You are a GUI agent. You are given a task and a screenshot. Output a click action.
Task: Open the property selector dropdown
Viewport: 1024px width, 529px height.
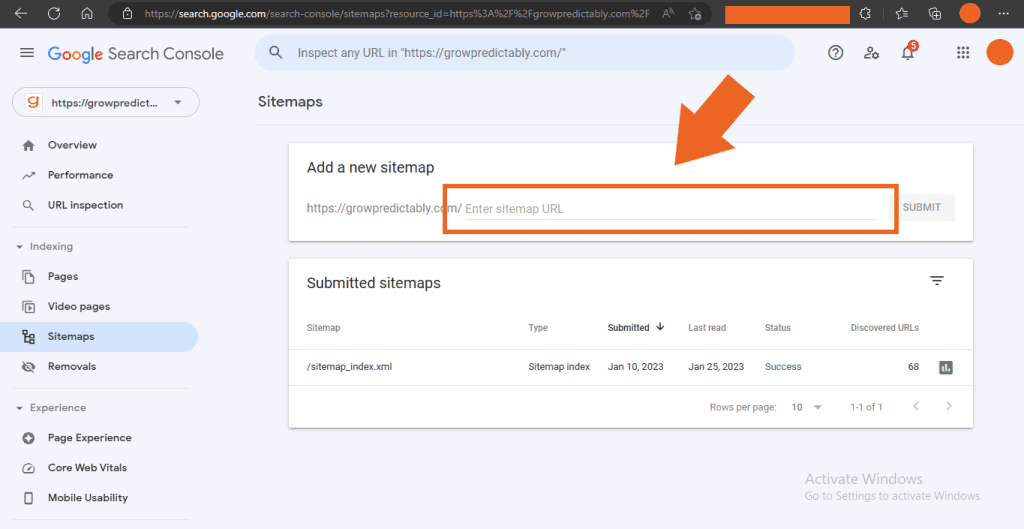coord(106,103)
